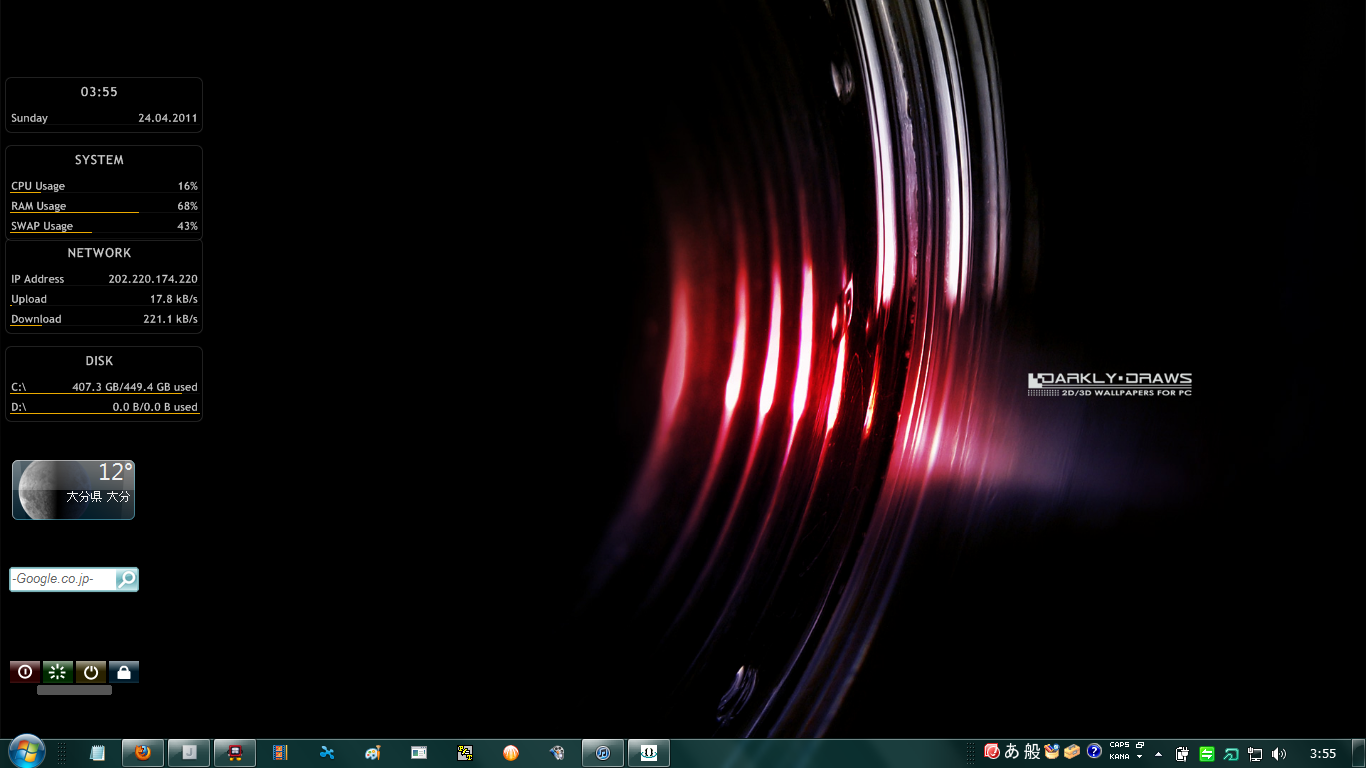This screenshot has height=768, width=1366.
Task: Open the notepad icon on the taskbar
Action: [x=97, y=753]
